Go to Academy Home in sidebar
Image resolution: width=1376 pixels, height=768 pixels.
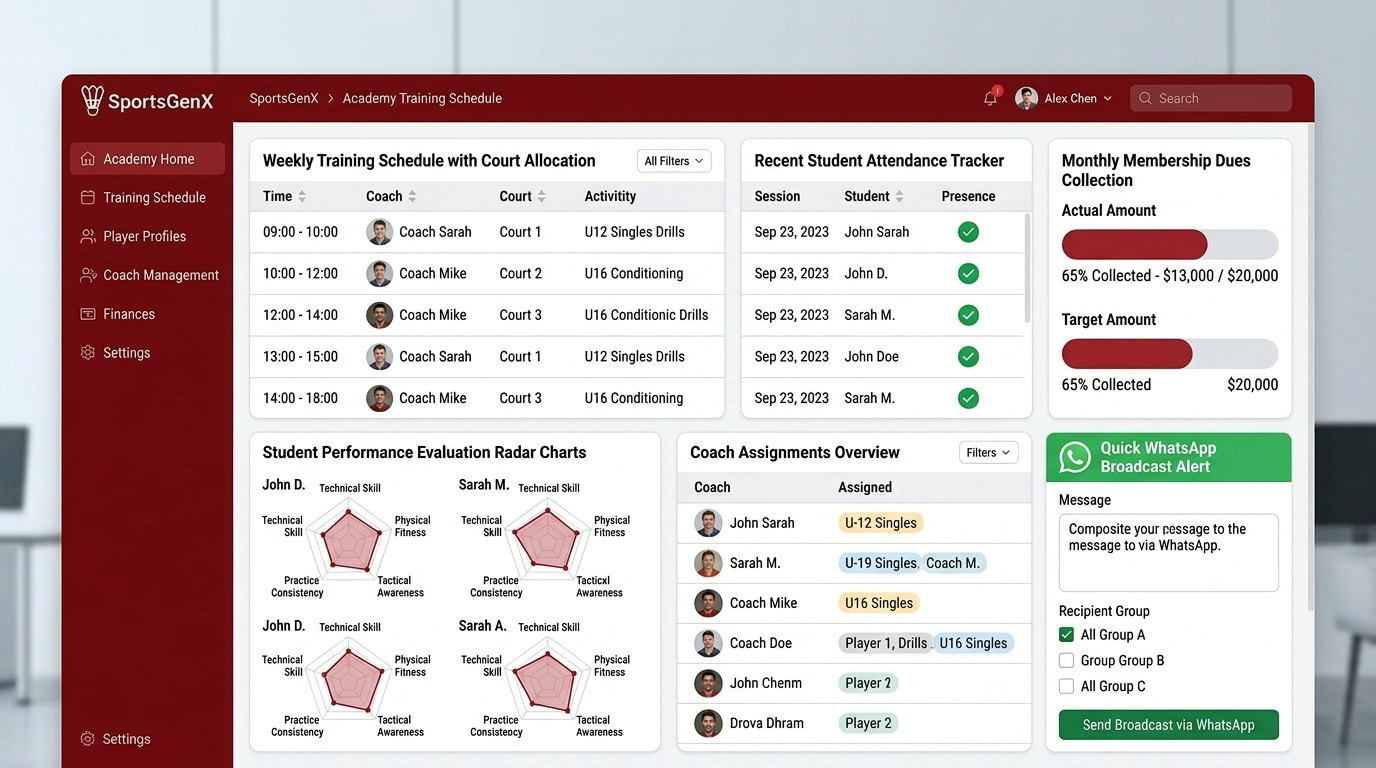click(147, 159)
